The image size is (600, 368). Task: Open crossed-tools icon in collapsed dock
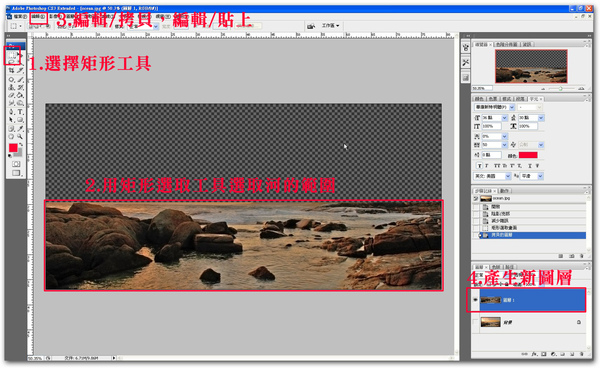pos(466,62)
